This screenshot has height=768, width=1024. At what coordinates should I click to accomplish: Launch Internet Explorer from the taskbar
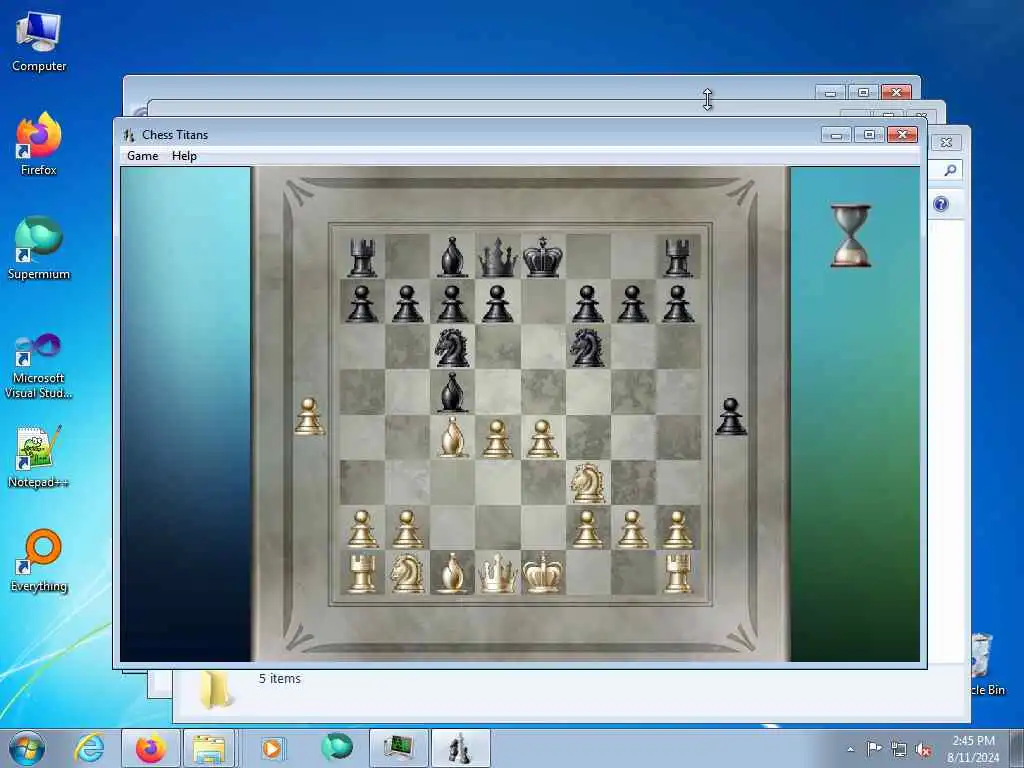[x=89, y=748]
